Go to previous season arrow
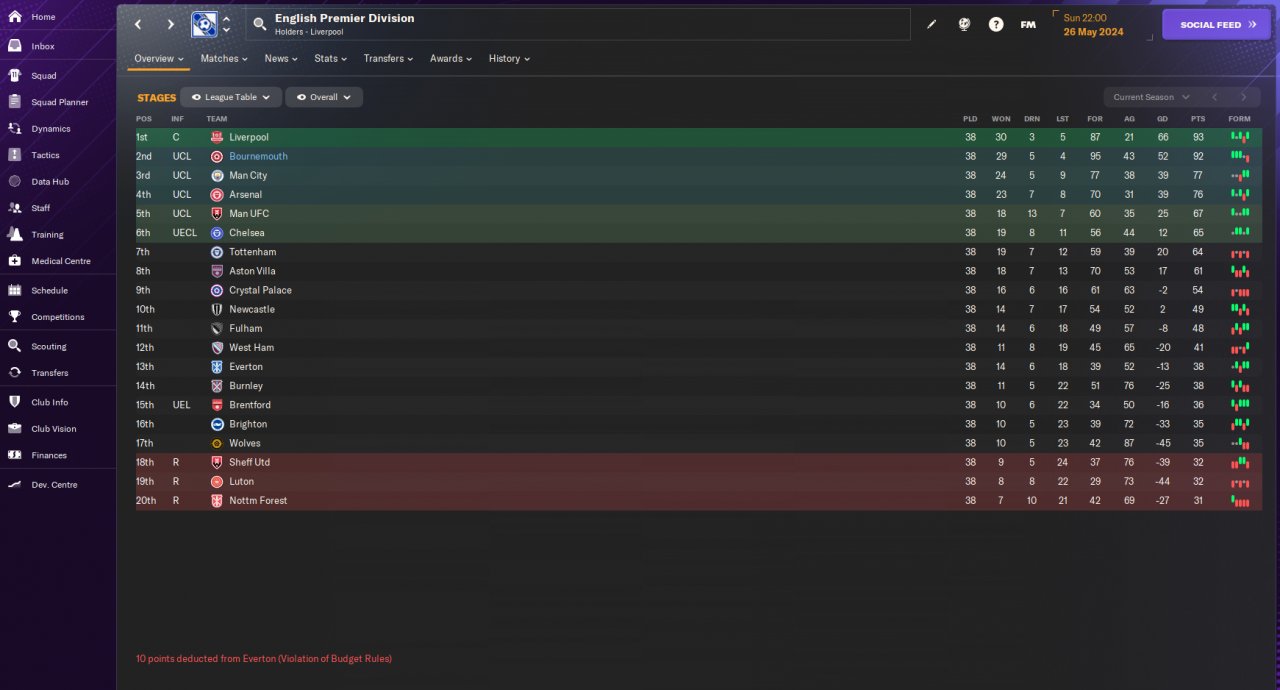Viewport: 1280px width, 690px height. 1214,97
